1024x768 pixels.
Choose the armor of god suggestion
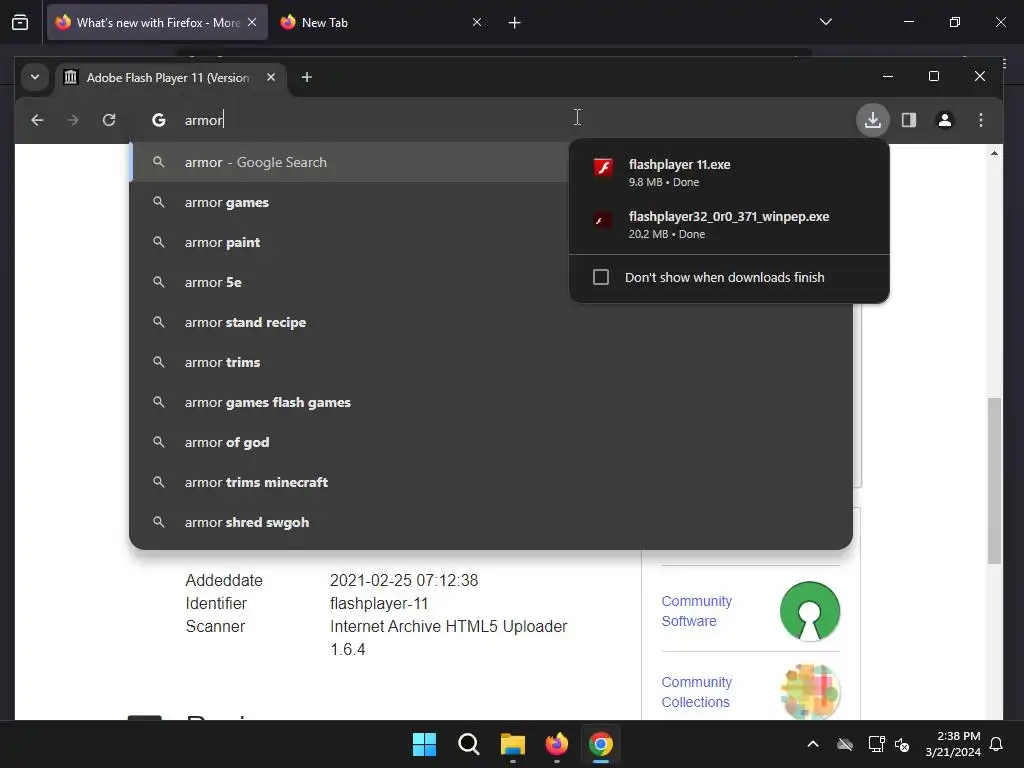[x=491, y=442]
